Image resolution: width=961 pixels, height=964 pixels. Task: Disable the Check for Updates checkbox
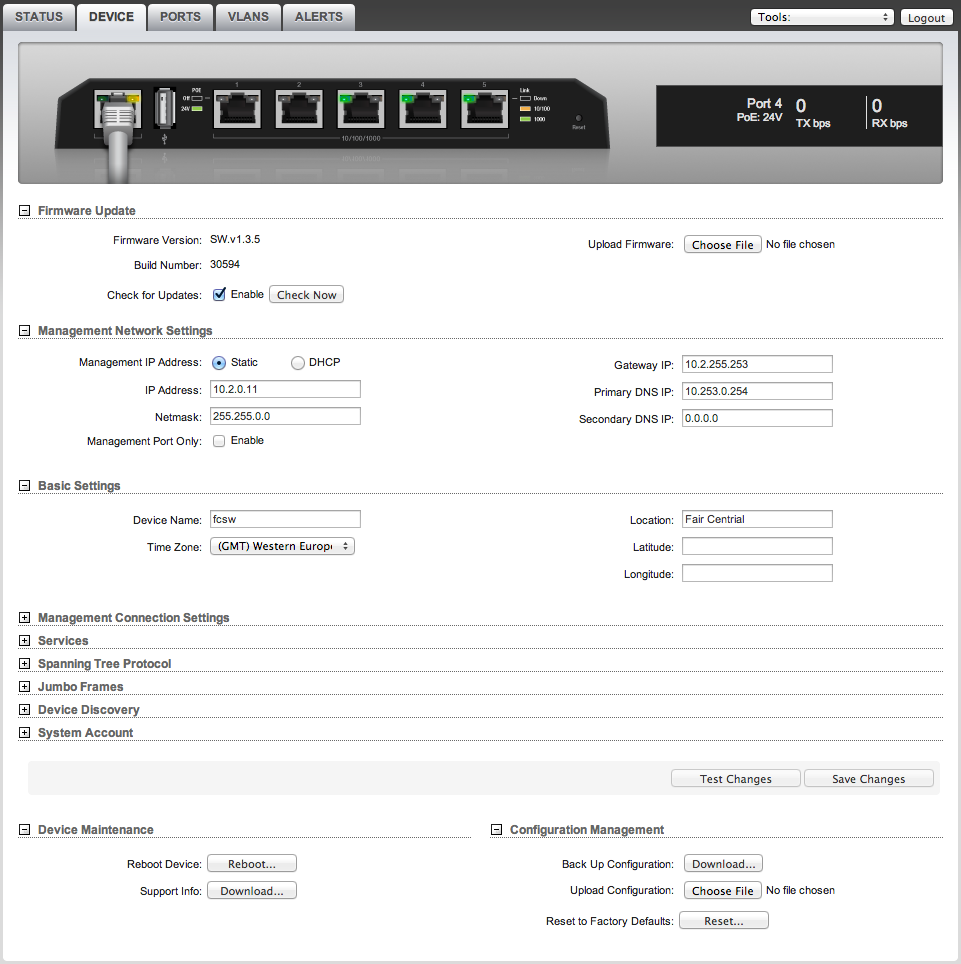click(x=219, y=294)
